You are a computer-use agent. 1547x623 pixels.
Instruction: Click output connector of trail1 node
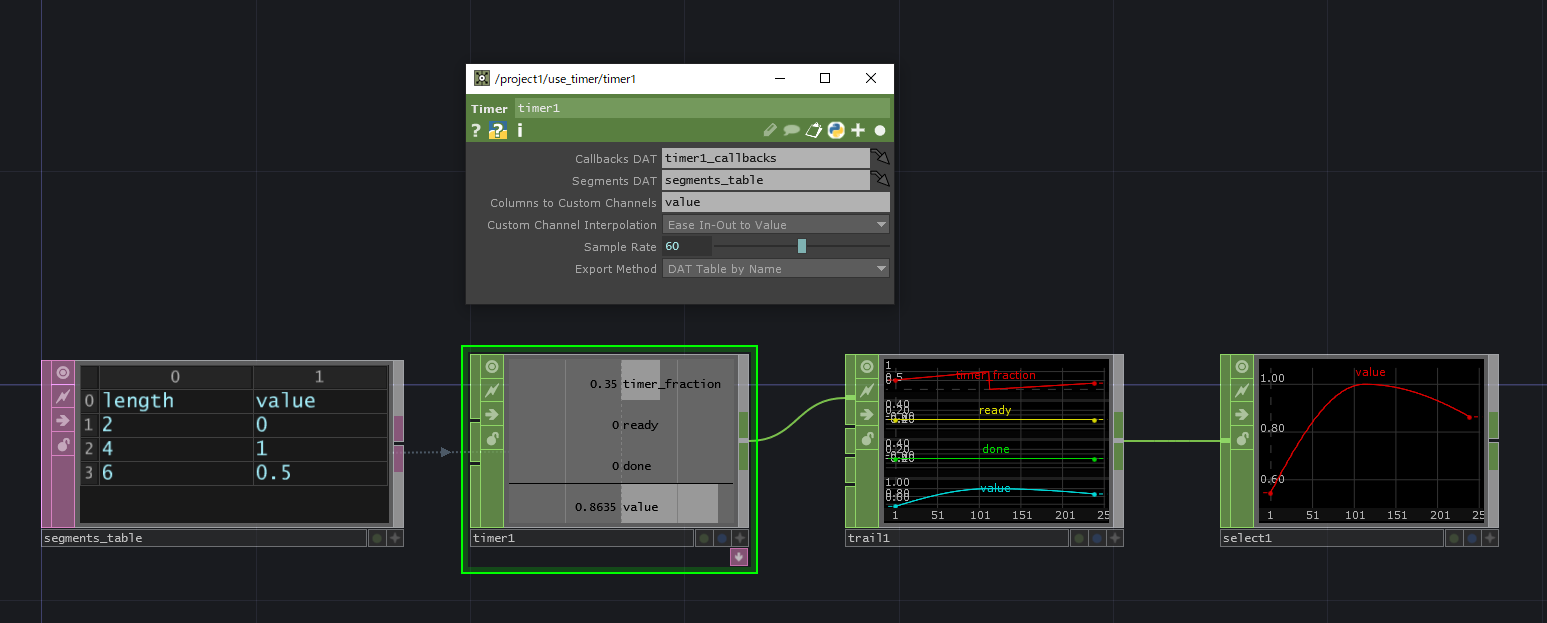(x=1119, y=441)
